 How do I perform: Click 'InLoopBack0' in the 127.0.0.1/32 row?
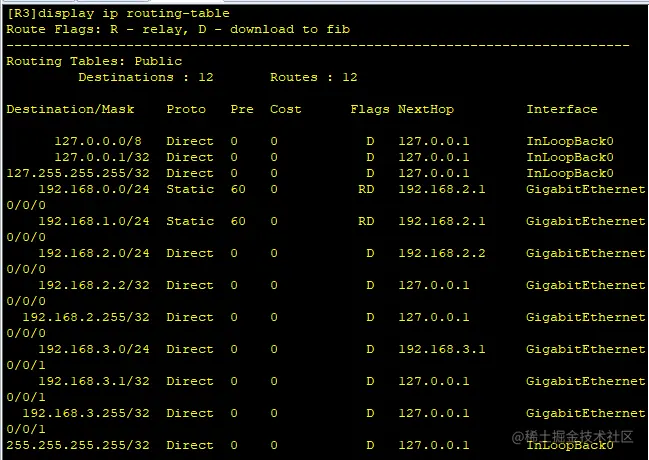tap(570, 157)
